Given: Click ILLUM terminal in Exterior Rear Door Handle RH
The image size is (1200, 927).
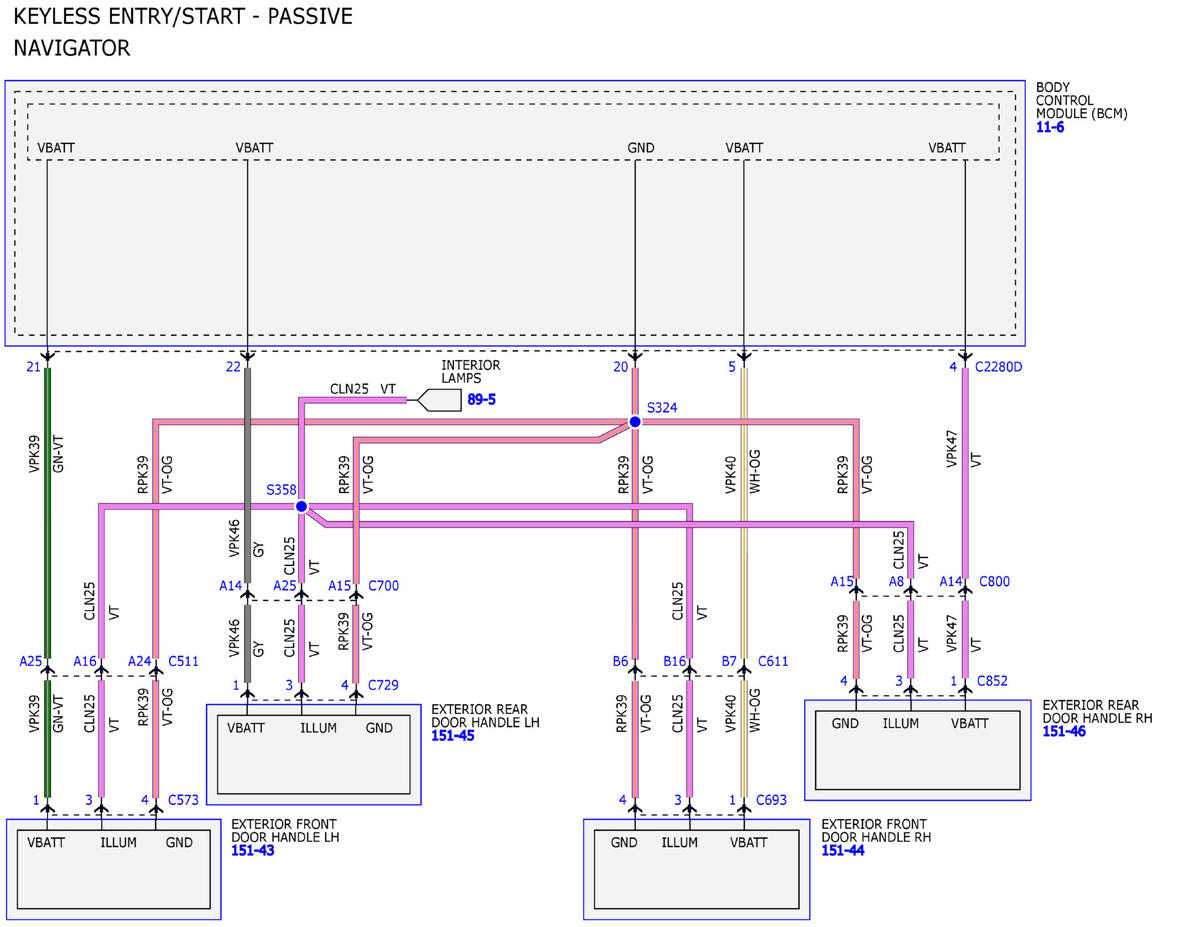Looking at the screenshot, I should pos(900,724).
